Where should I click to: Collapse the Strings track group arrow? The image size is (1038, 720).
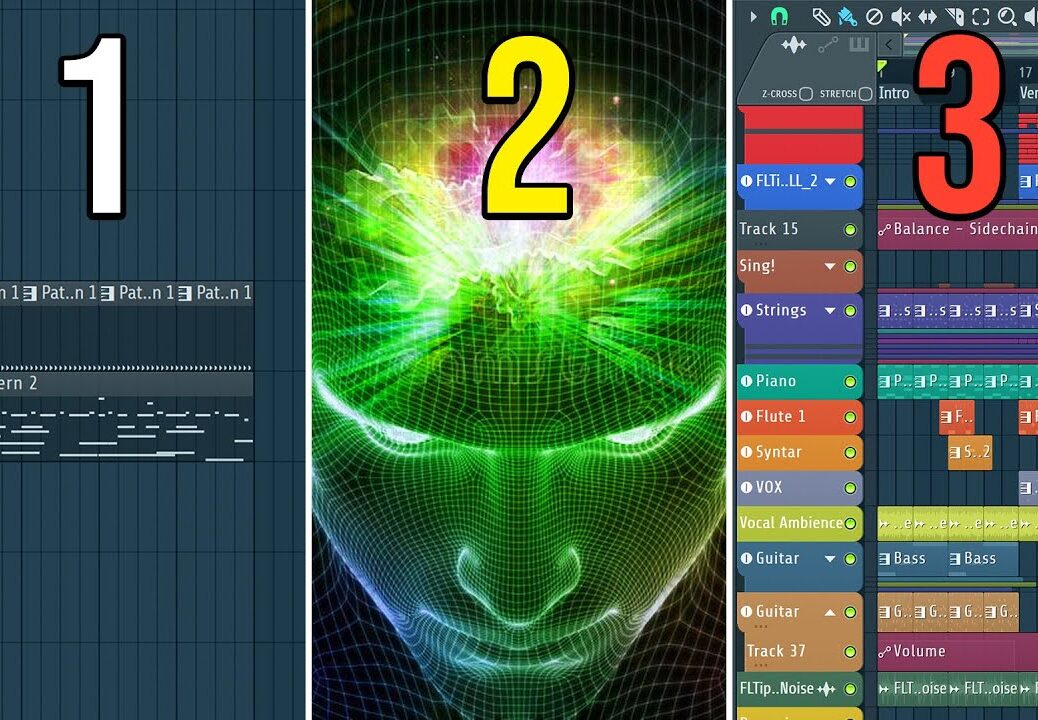pos(829,310)
